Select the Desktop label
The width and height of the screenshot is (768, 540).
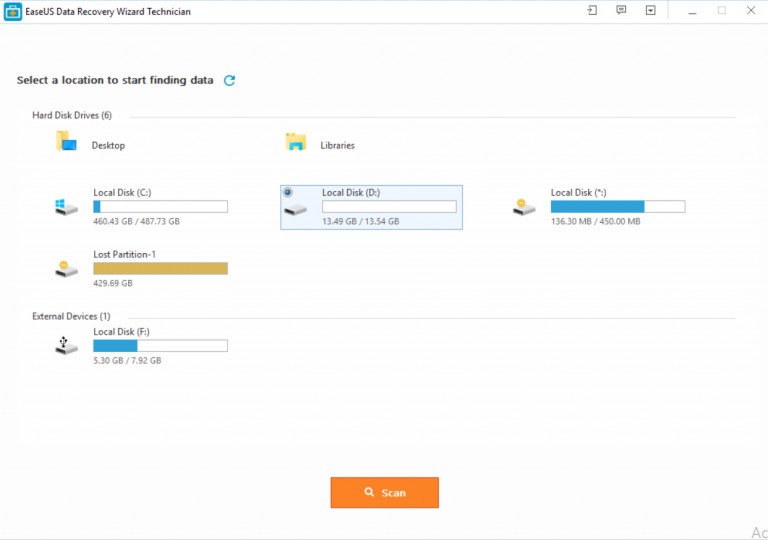click(108, 146)
